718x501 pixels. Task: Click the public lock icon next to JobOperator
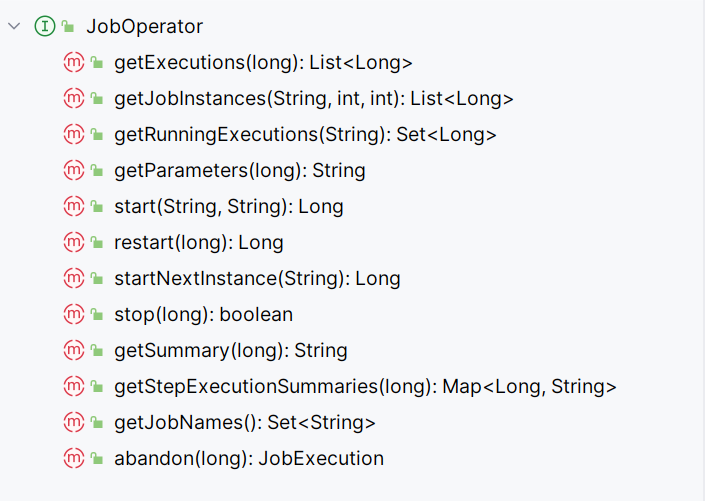(x=68, y=26)
